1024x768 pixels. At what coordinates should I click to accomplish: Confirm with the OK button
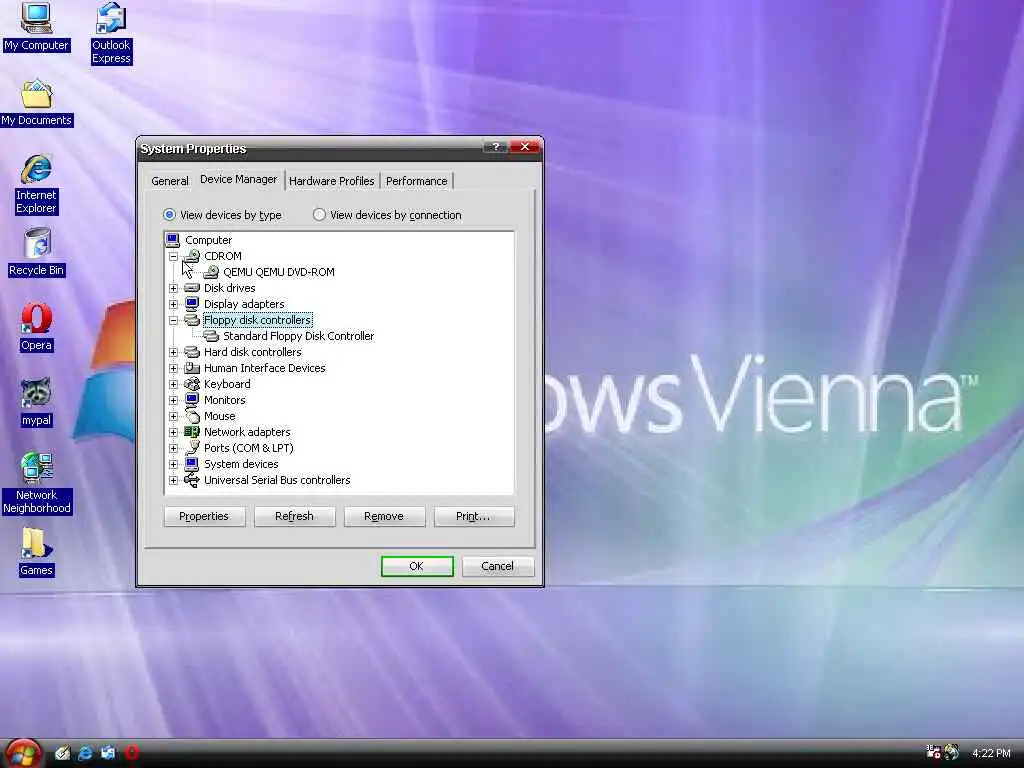(x=417, y=566)
